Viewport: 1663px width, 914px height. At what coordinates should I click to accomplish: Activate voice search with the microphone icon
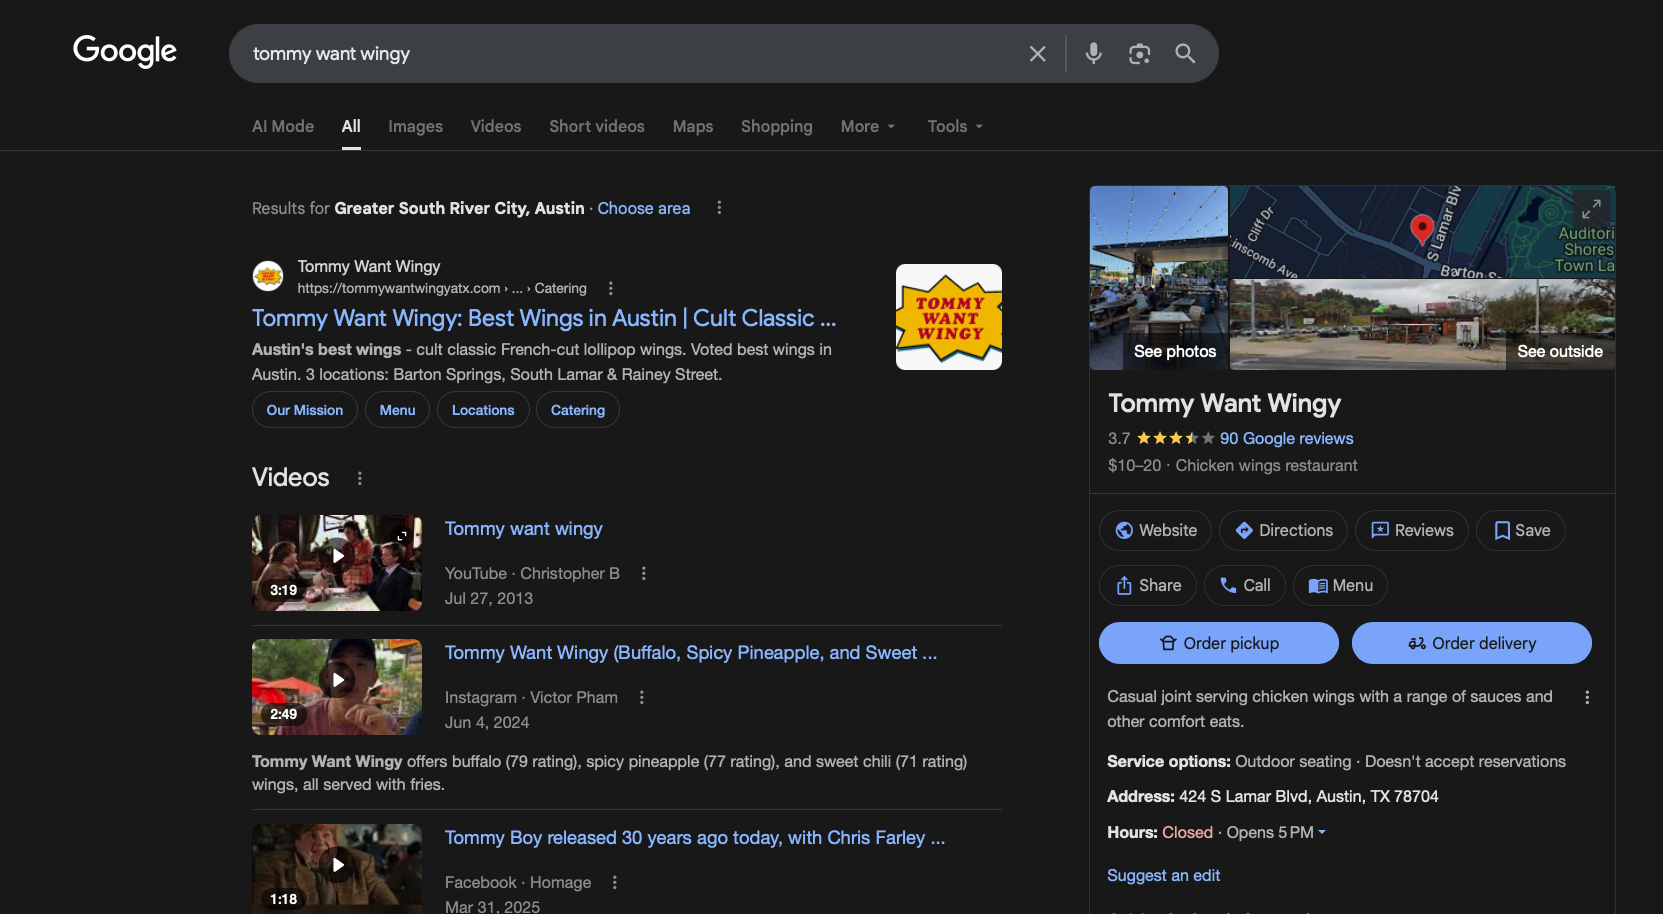[1093, 53]
